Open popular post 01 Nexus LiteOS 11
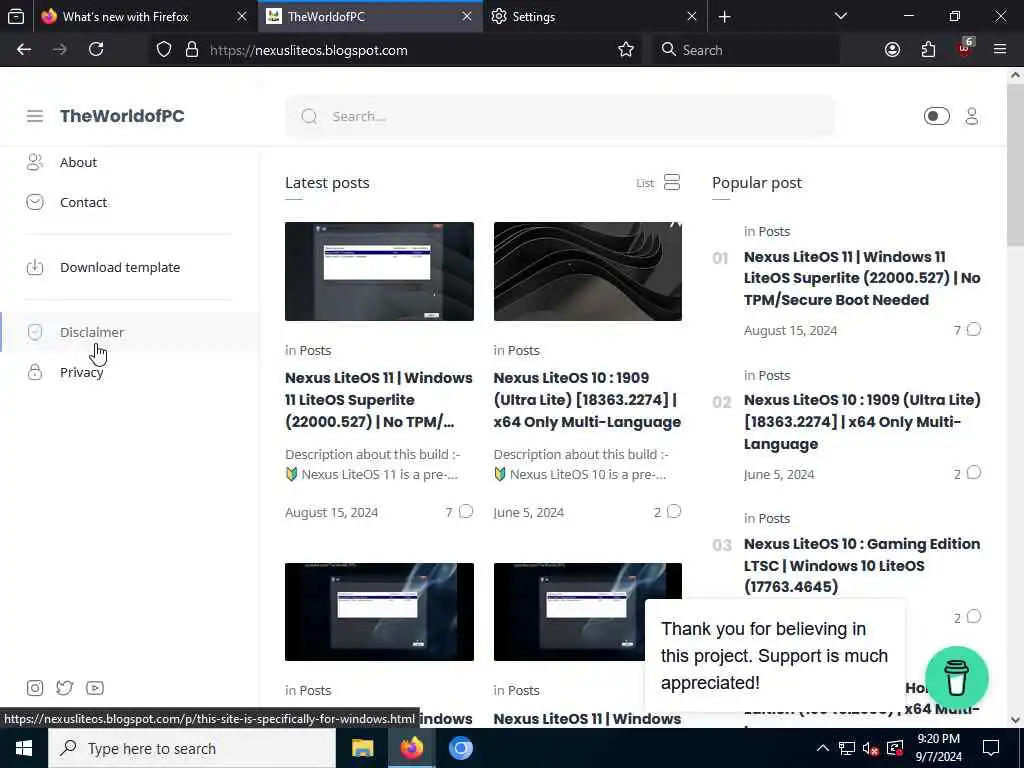 (x=862, y=278)
